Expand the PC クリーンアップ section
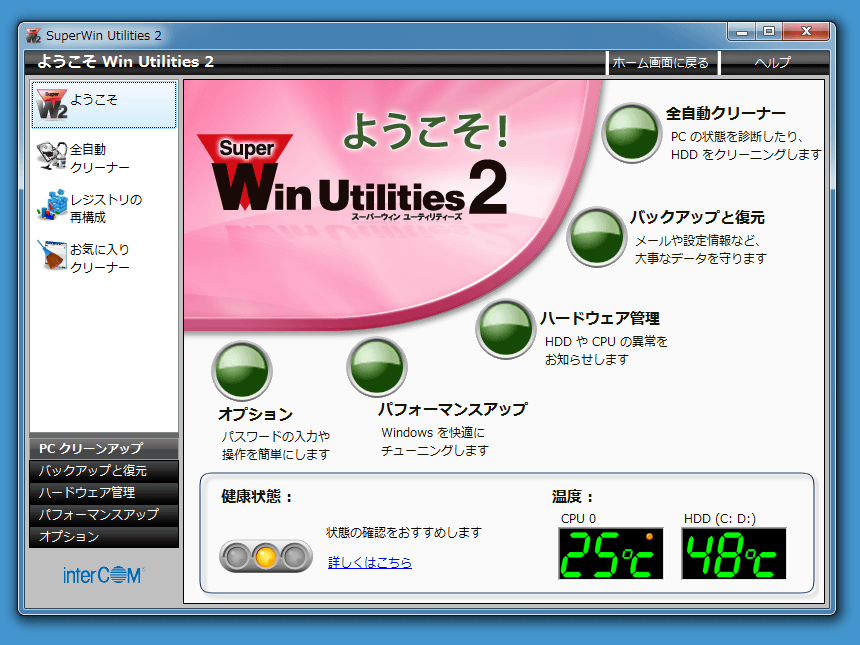 click(104, 448)
